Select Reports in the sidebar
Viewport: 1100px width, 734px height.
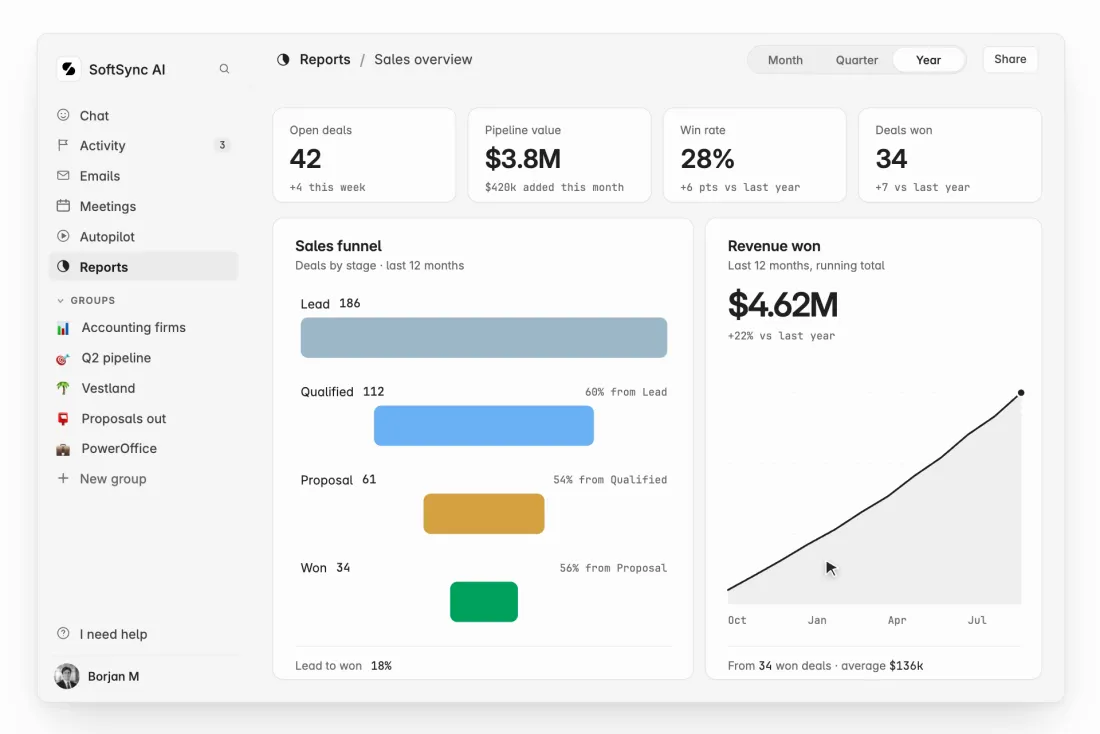(x=144, y=267)
